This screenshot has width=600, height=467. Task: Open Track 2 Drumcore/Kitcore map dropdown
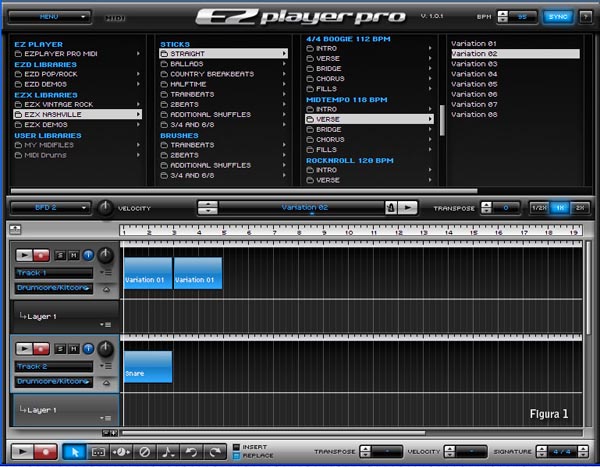tap(54, 382)
